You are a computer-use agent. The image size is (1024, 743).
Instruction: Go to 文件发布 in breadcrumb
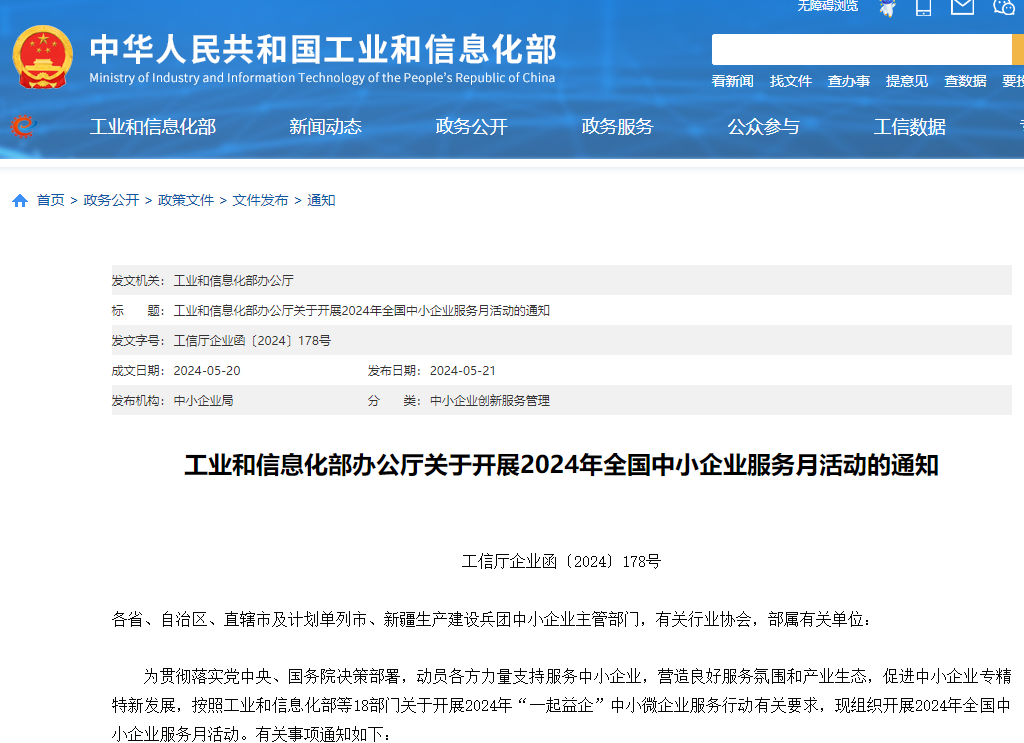(x=260, y=200)
